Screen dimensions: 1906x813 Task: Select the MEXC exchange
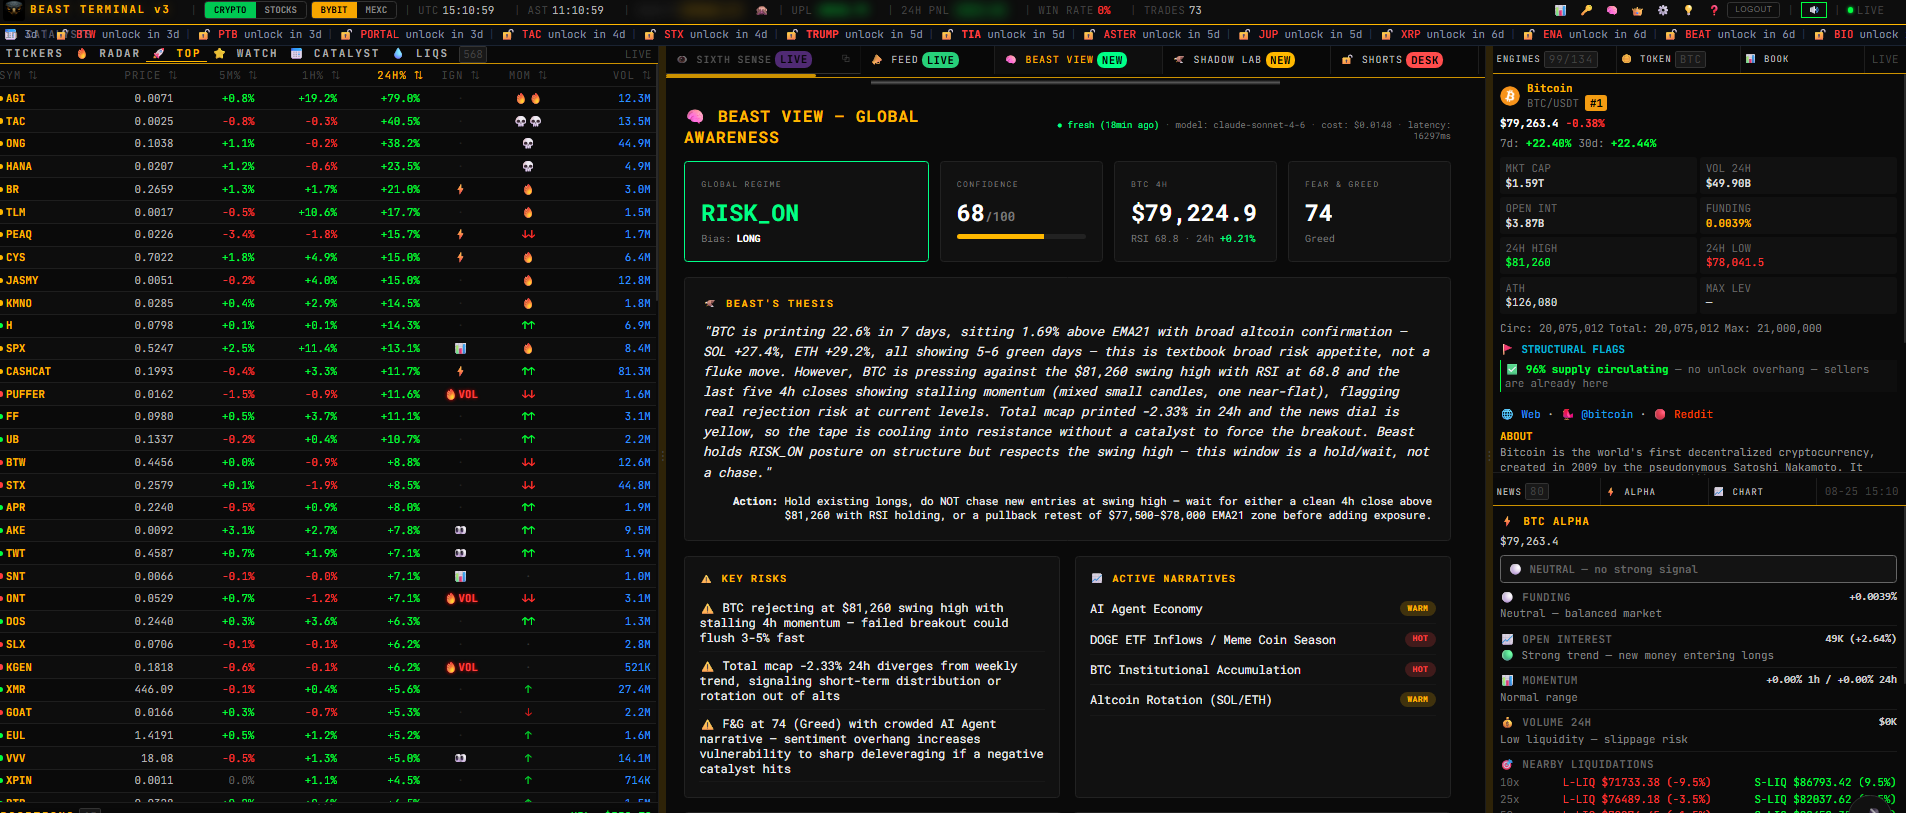[376, 10]
